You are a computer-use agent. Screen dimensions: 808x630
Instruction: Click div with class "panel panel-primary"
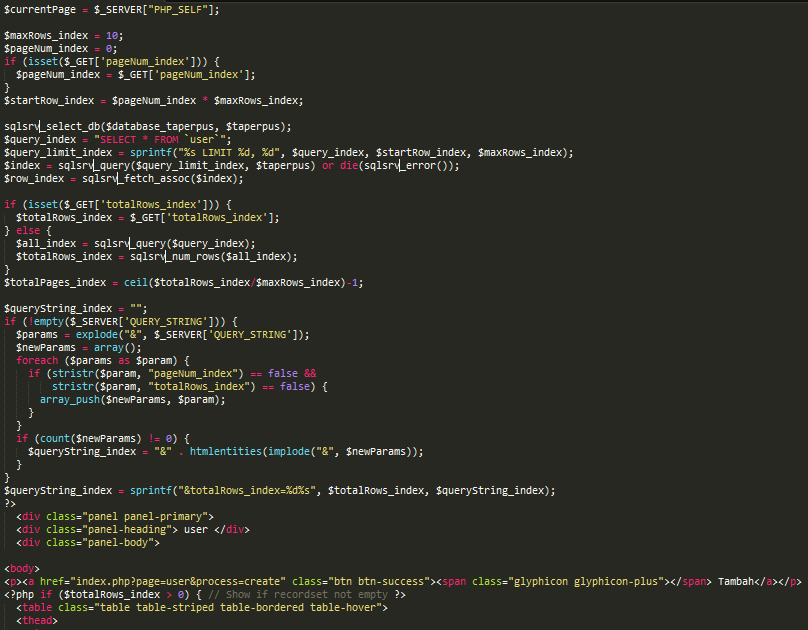pos(114,517)
